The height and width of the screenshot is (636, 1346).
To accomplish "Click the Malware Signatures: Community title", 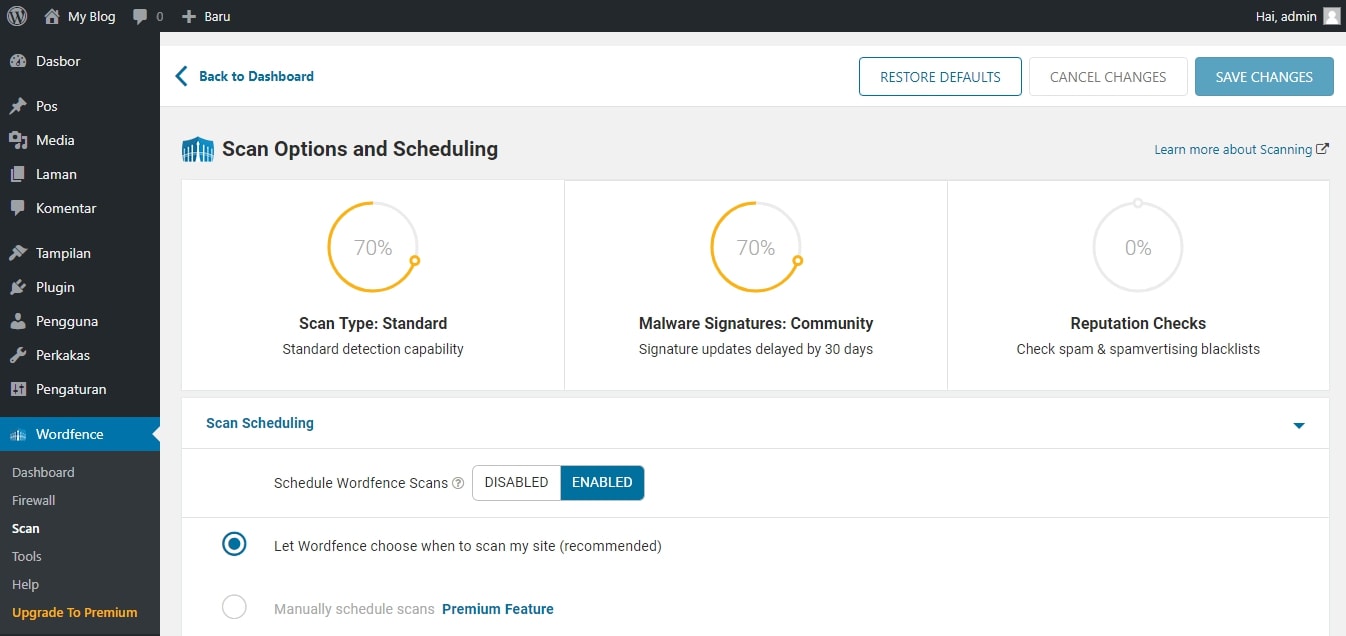I will click(x=756, y=324).
